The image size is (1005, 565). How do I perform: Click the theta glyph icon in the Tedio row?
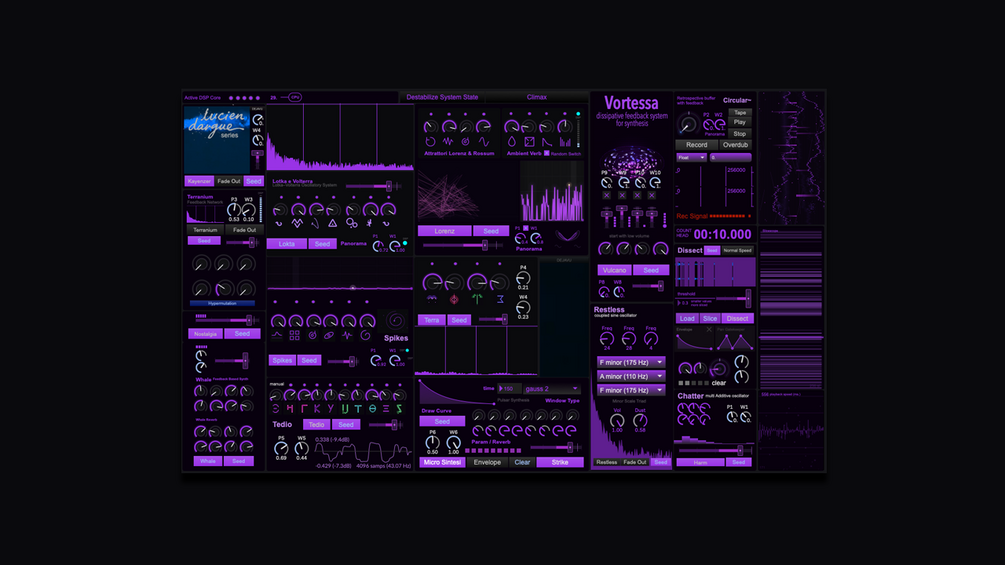tap(372, 409)
